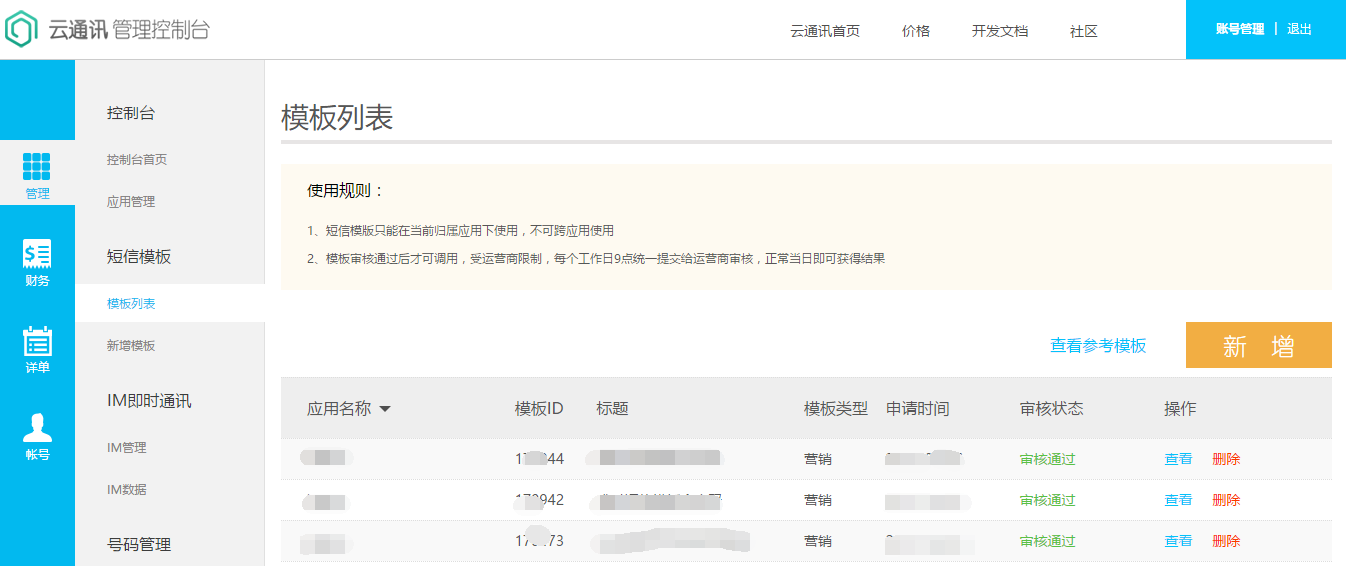Click the 申请时间 column header

(918, 408)
